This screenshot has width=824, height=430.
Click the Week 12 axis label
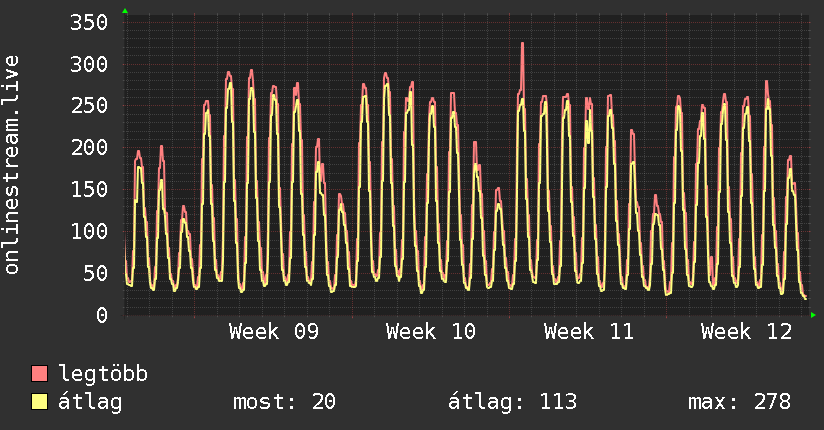[x=746, y=332]
